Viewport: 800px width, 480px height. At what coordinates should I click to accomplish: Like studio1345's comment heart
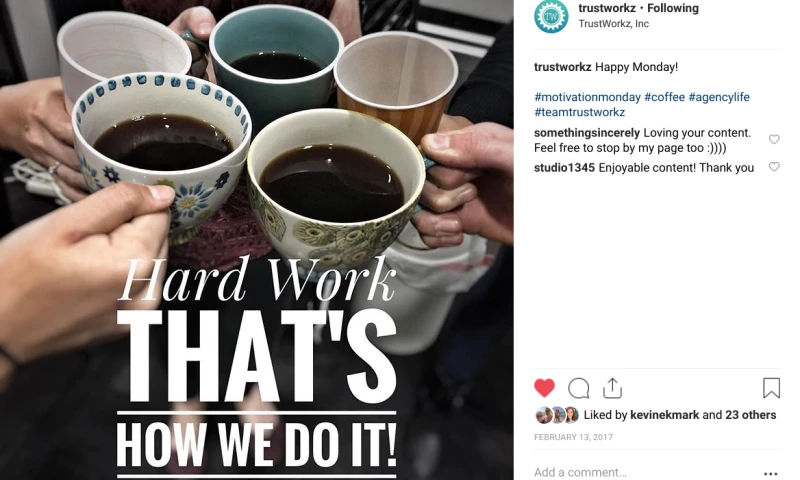(x=774, y=167)
